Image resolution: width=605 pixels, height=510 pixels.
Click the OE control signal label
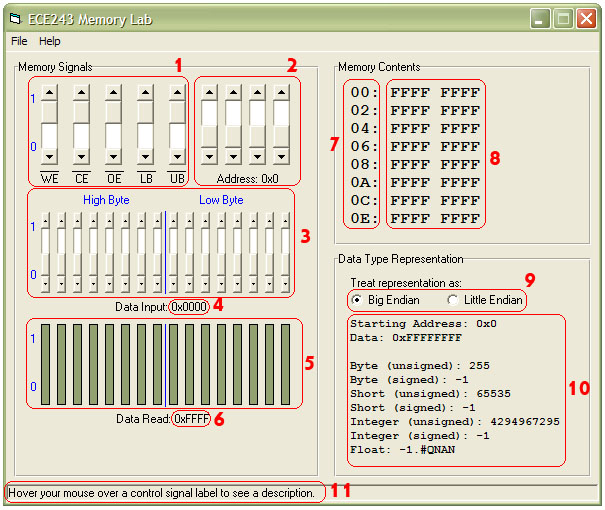pyautogui.click(x=114, y=178)
